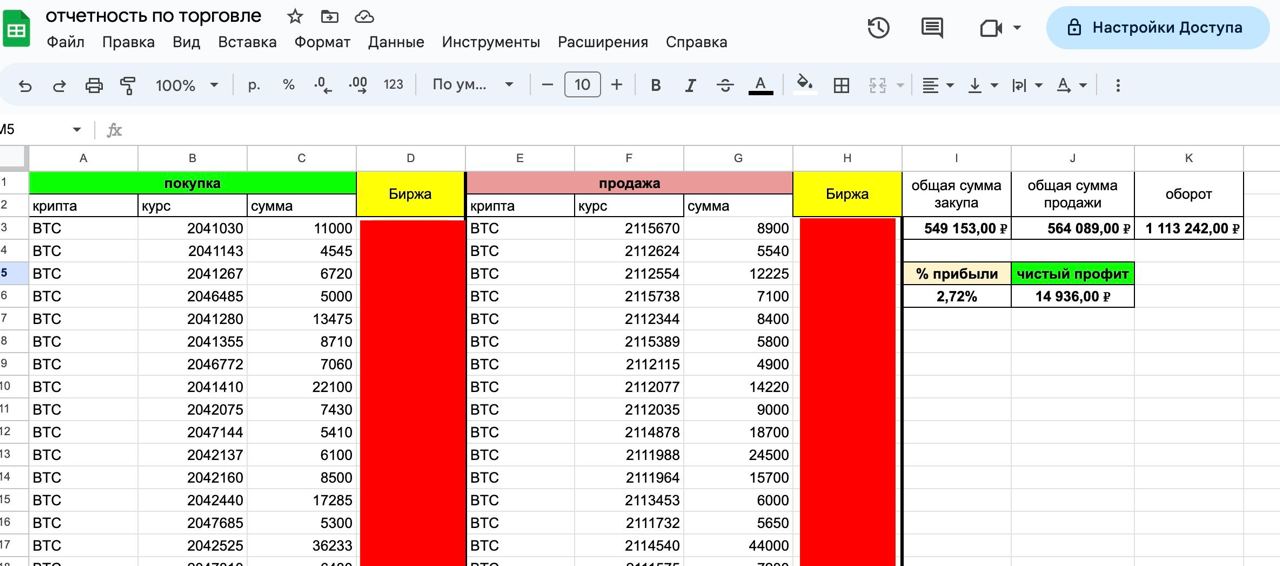This screenshot has height=566, width=1280.
Task: Select cell showing 1 113 242,00 ₽
Action: click(x=1189, y=228)
